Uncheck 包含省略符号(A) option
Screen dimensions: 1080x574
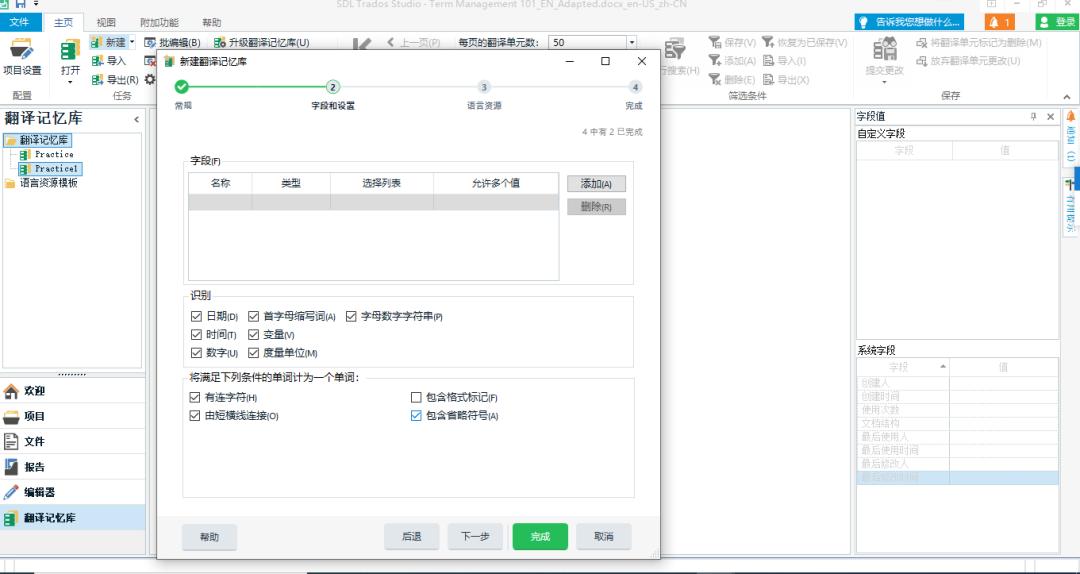[415, 416]
